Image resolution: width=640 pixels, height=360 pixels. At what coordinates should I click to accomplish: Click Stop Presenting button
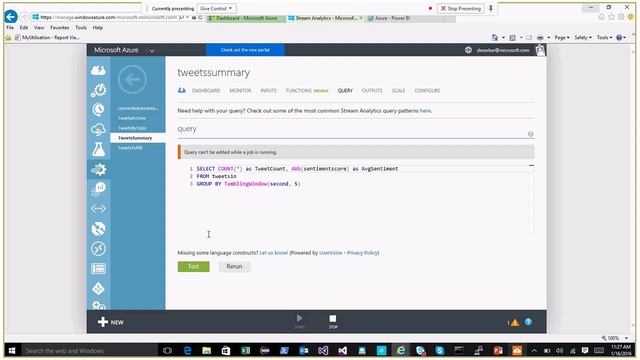460,8
